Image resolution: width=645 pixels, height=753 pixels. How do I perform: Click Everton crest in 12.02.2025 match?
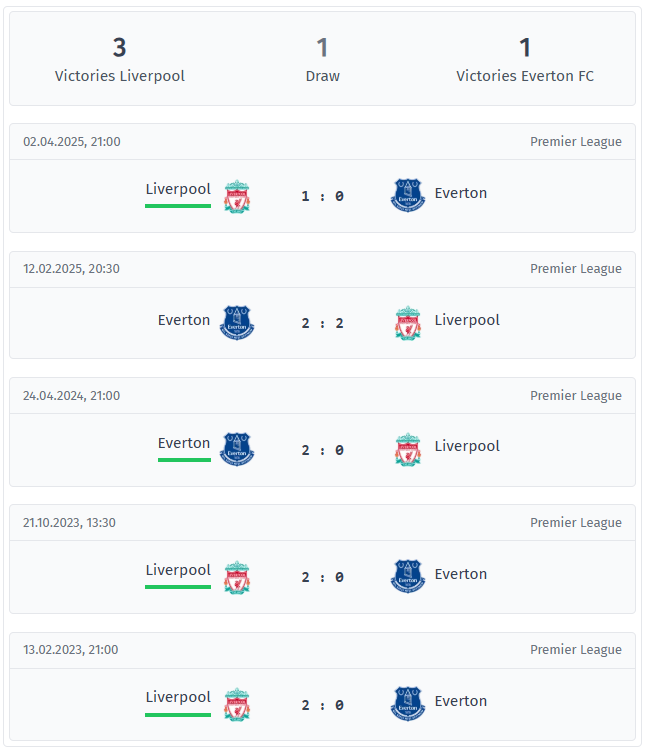point(237,323)
